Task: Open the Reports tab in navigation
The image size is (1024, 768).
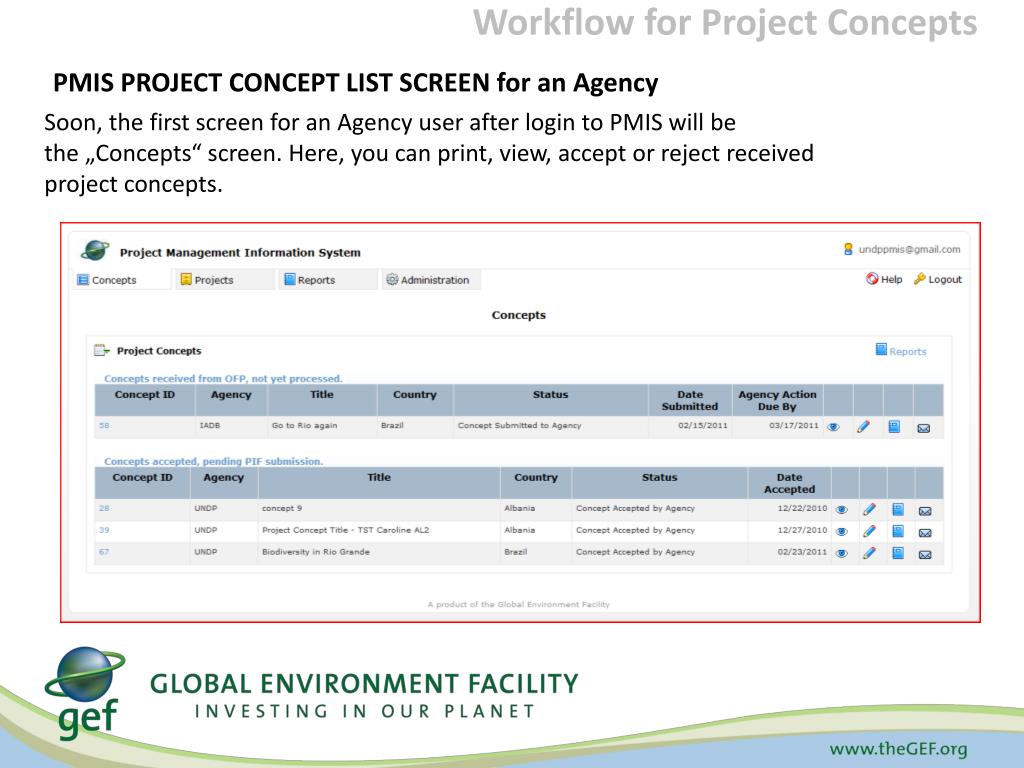Action: point(309,280)
